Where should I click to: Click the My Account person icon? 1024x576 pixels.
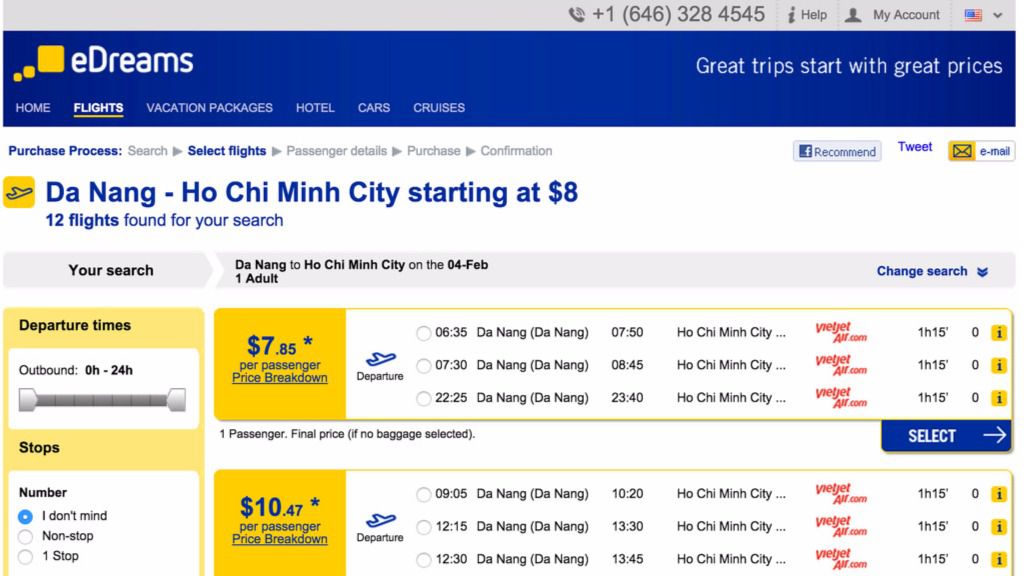(853, 15)
